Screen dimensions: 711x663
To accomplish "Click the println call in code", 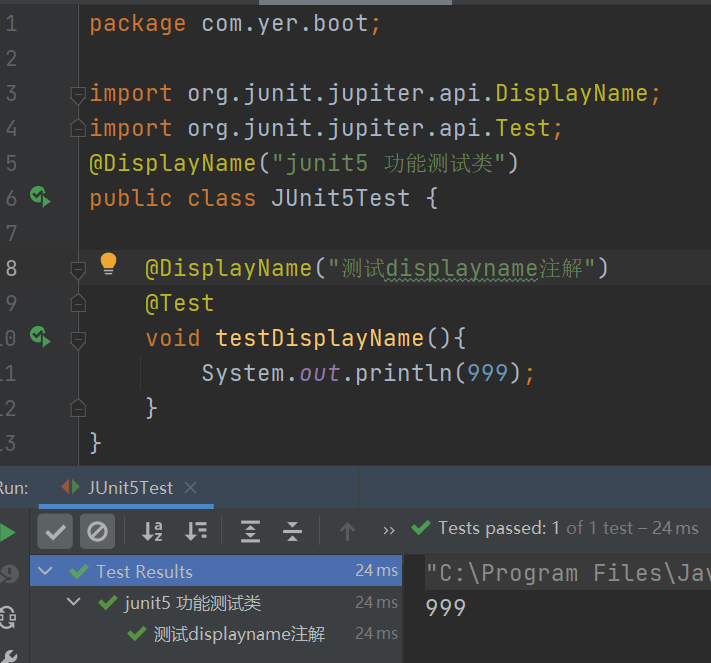I will click(x=404, y=373).
